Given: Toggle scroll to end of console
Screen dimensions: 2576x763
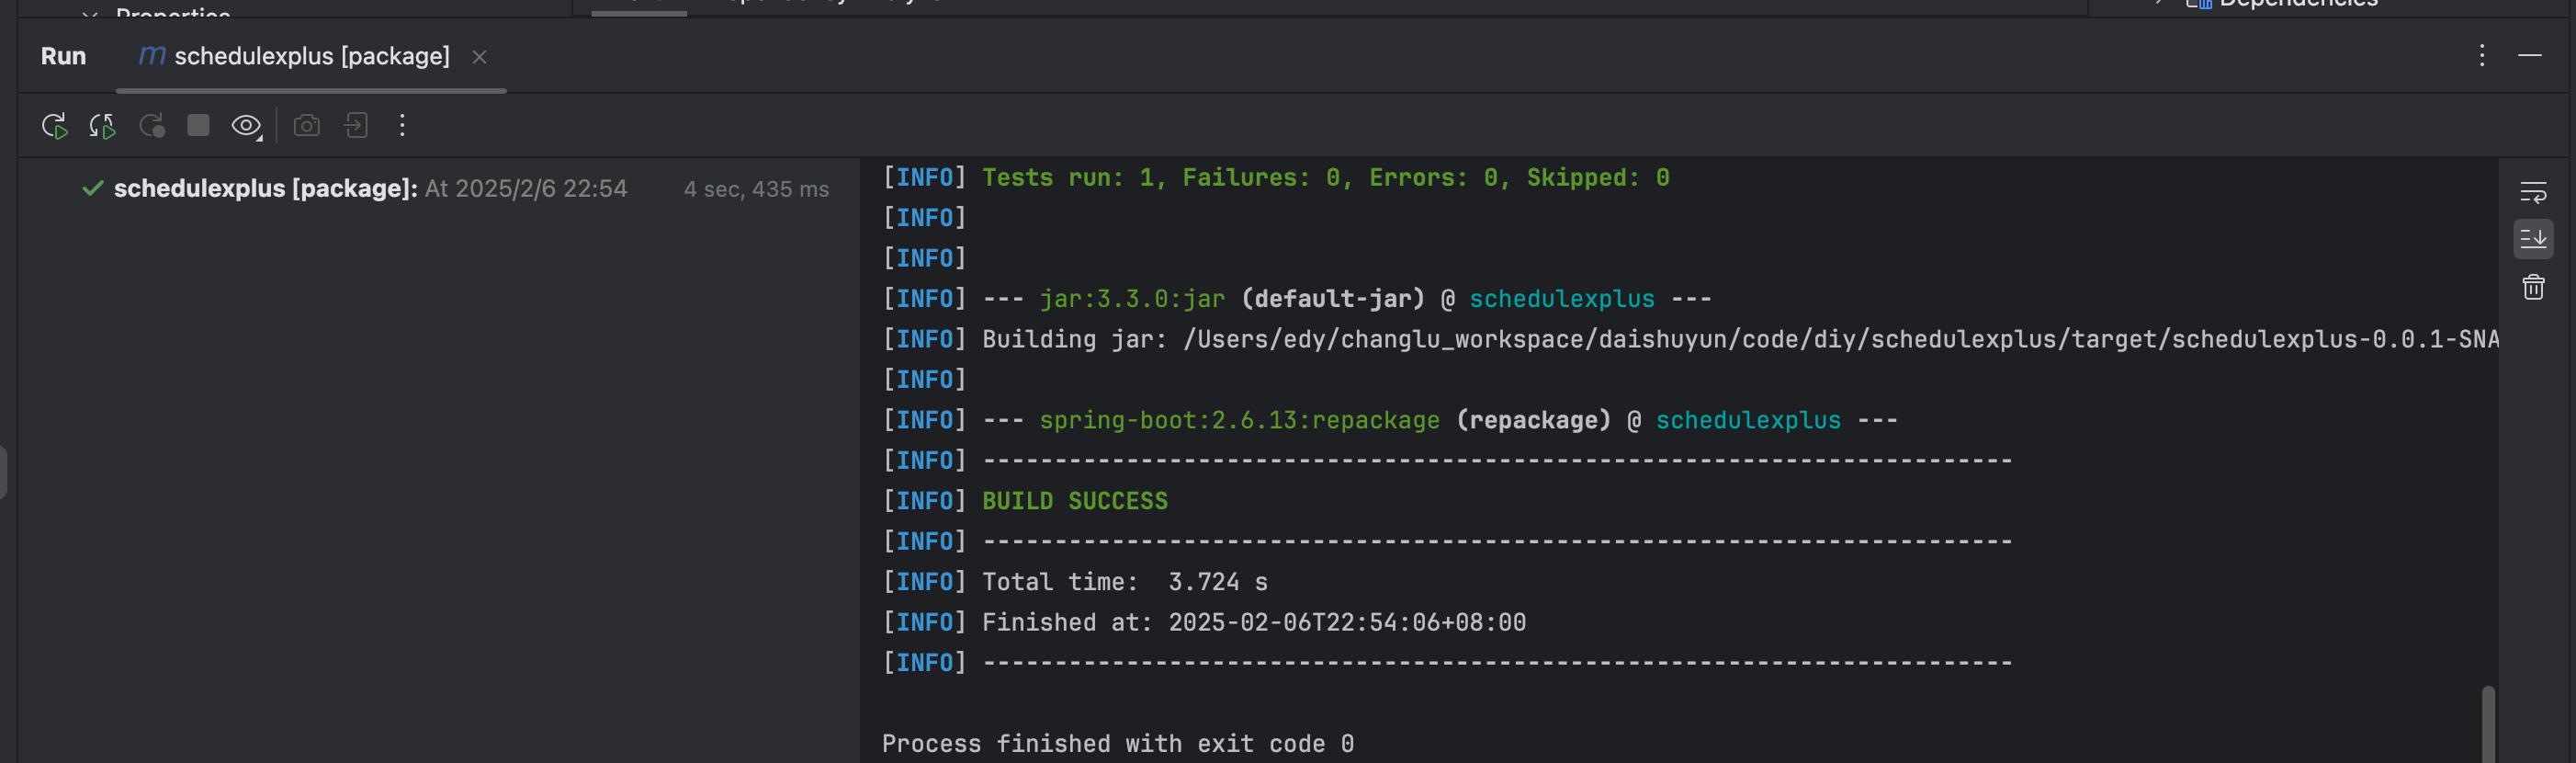Looking at the screenshot, I should click(x=2533, y=239).
